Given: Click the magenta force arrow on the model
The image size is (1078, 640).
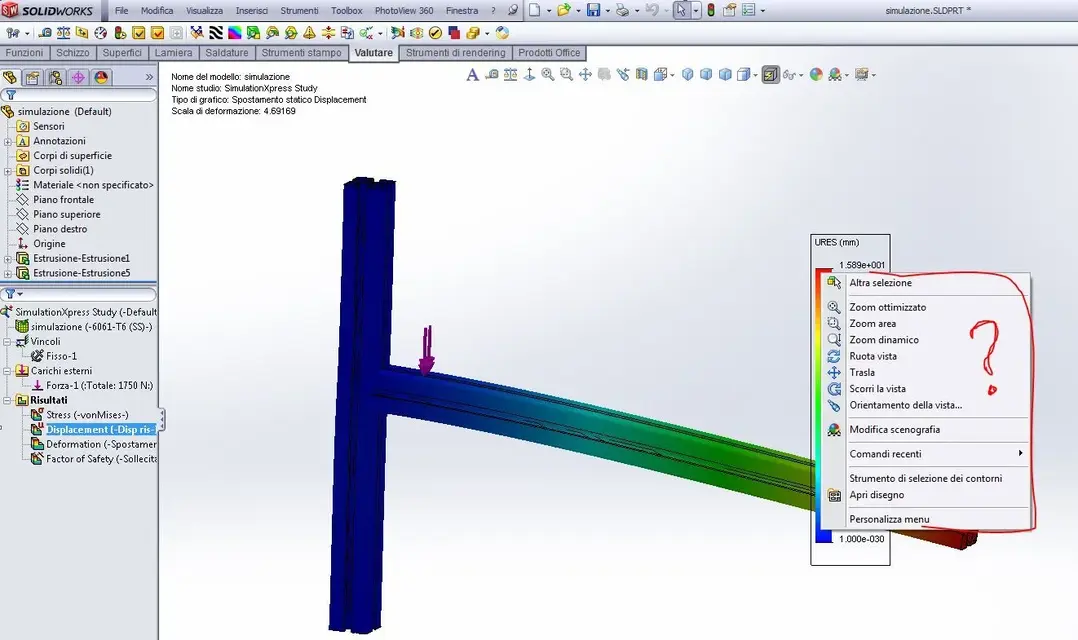Looking at the screenshot, I should 427,351.
